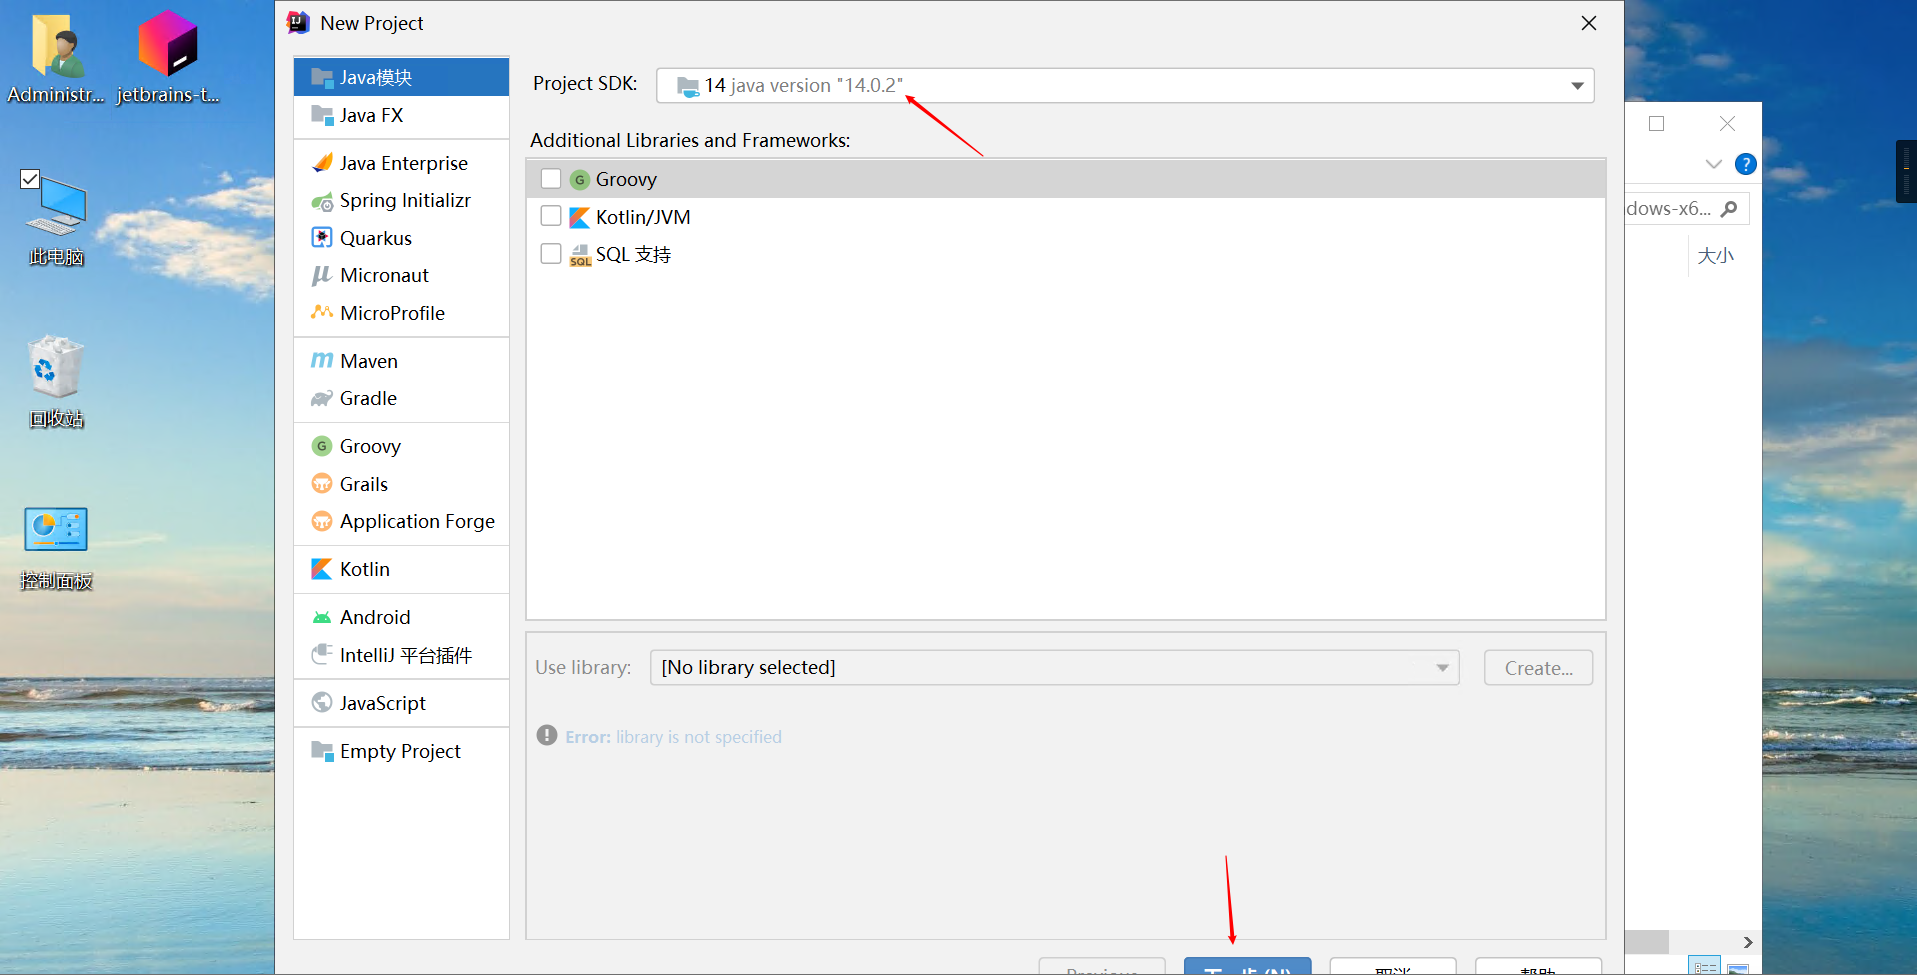Close the New Project dialog
The image size is (1917, 975).
tap(1589, 23)
